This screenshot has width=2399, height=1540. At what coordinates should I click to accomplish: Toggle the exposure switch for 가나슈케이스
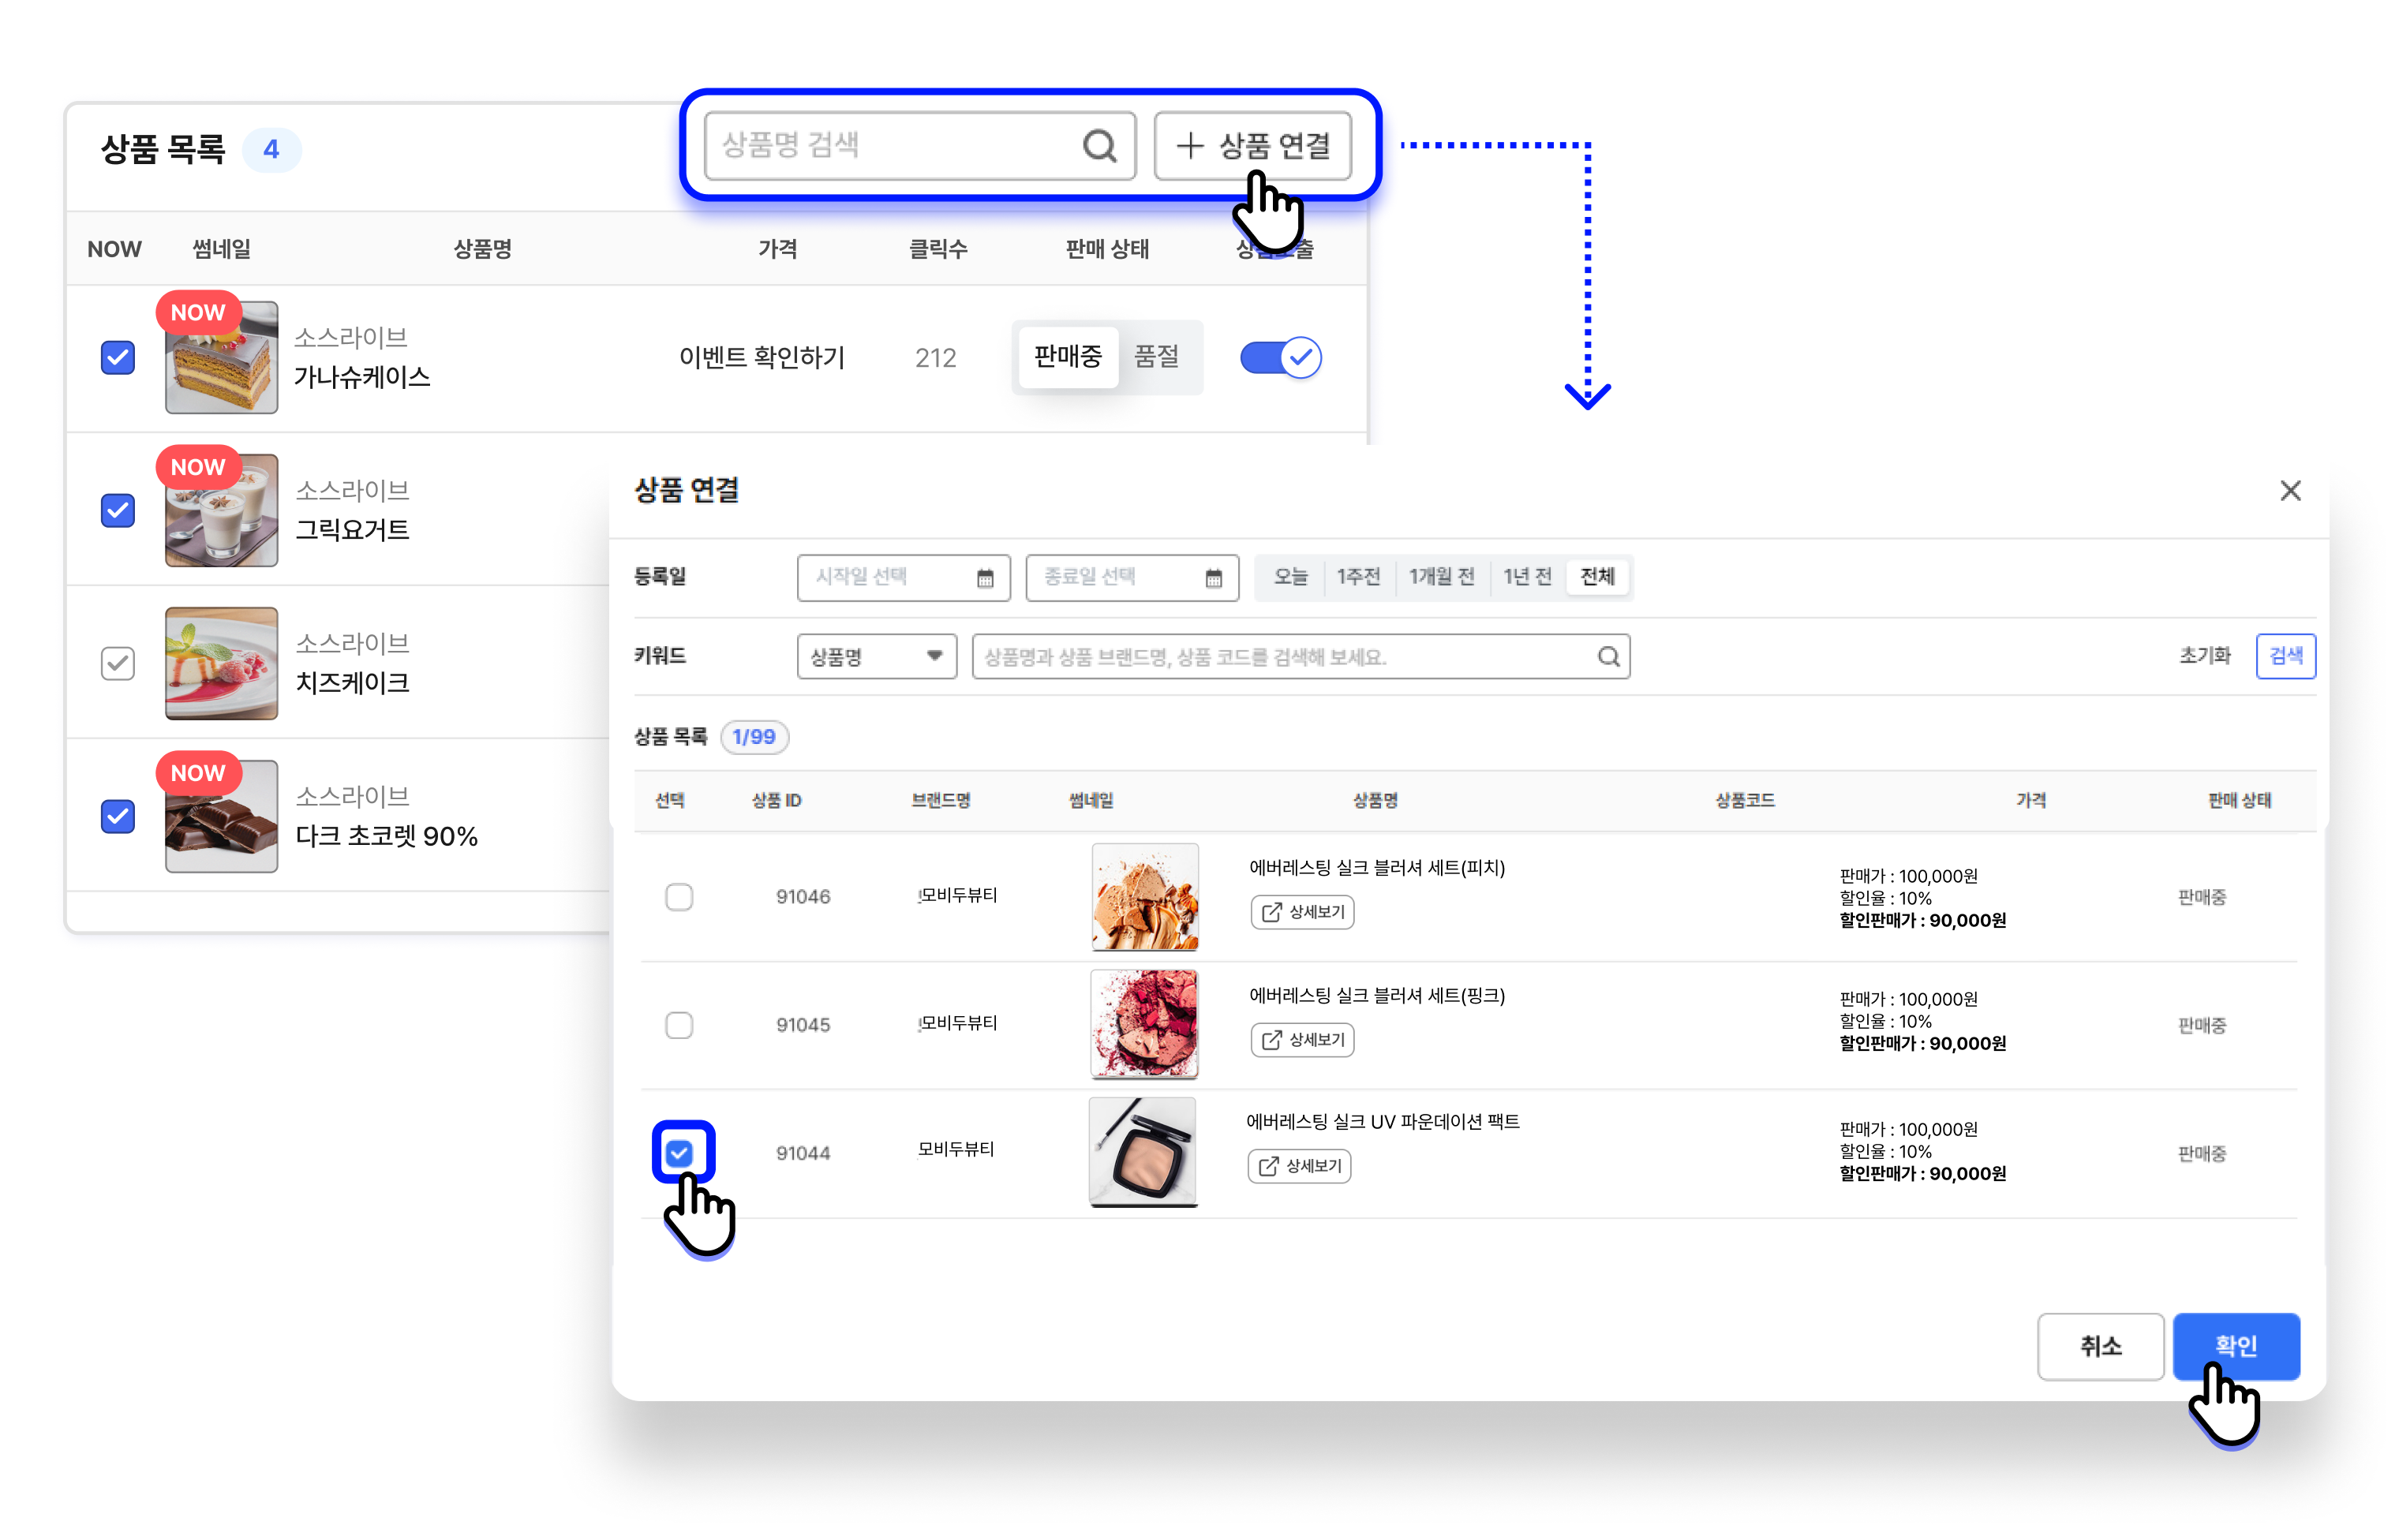pyautogui.click(x=1280, y=357)
